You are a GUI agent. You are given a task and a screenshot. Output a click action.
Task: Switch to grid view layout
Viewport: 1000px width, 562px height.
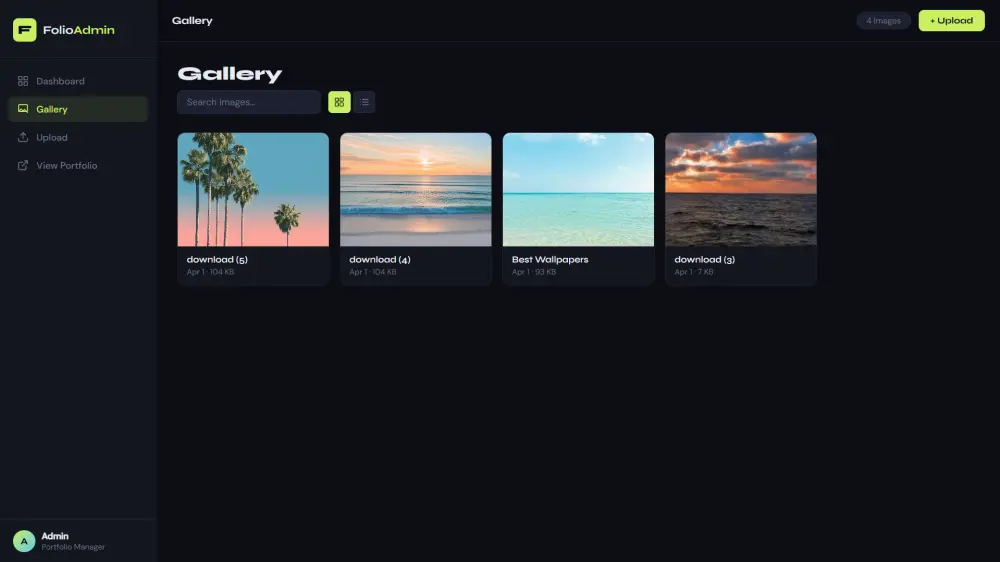[339, 102]
